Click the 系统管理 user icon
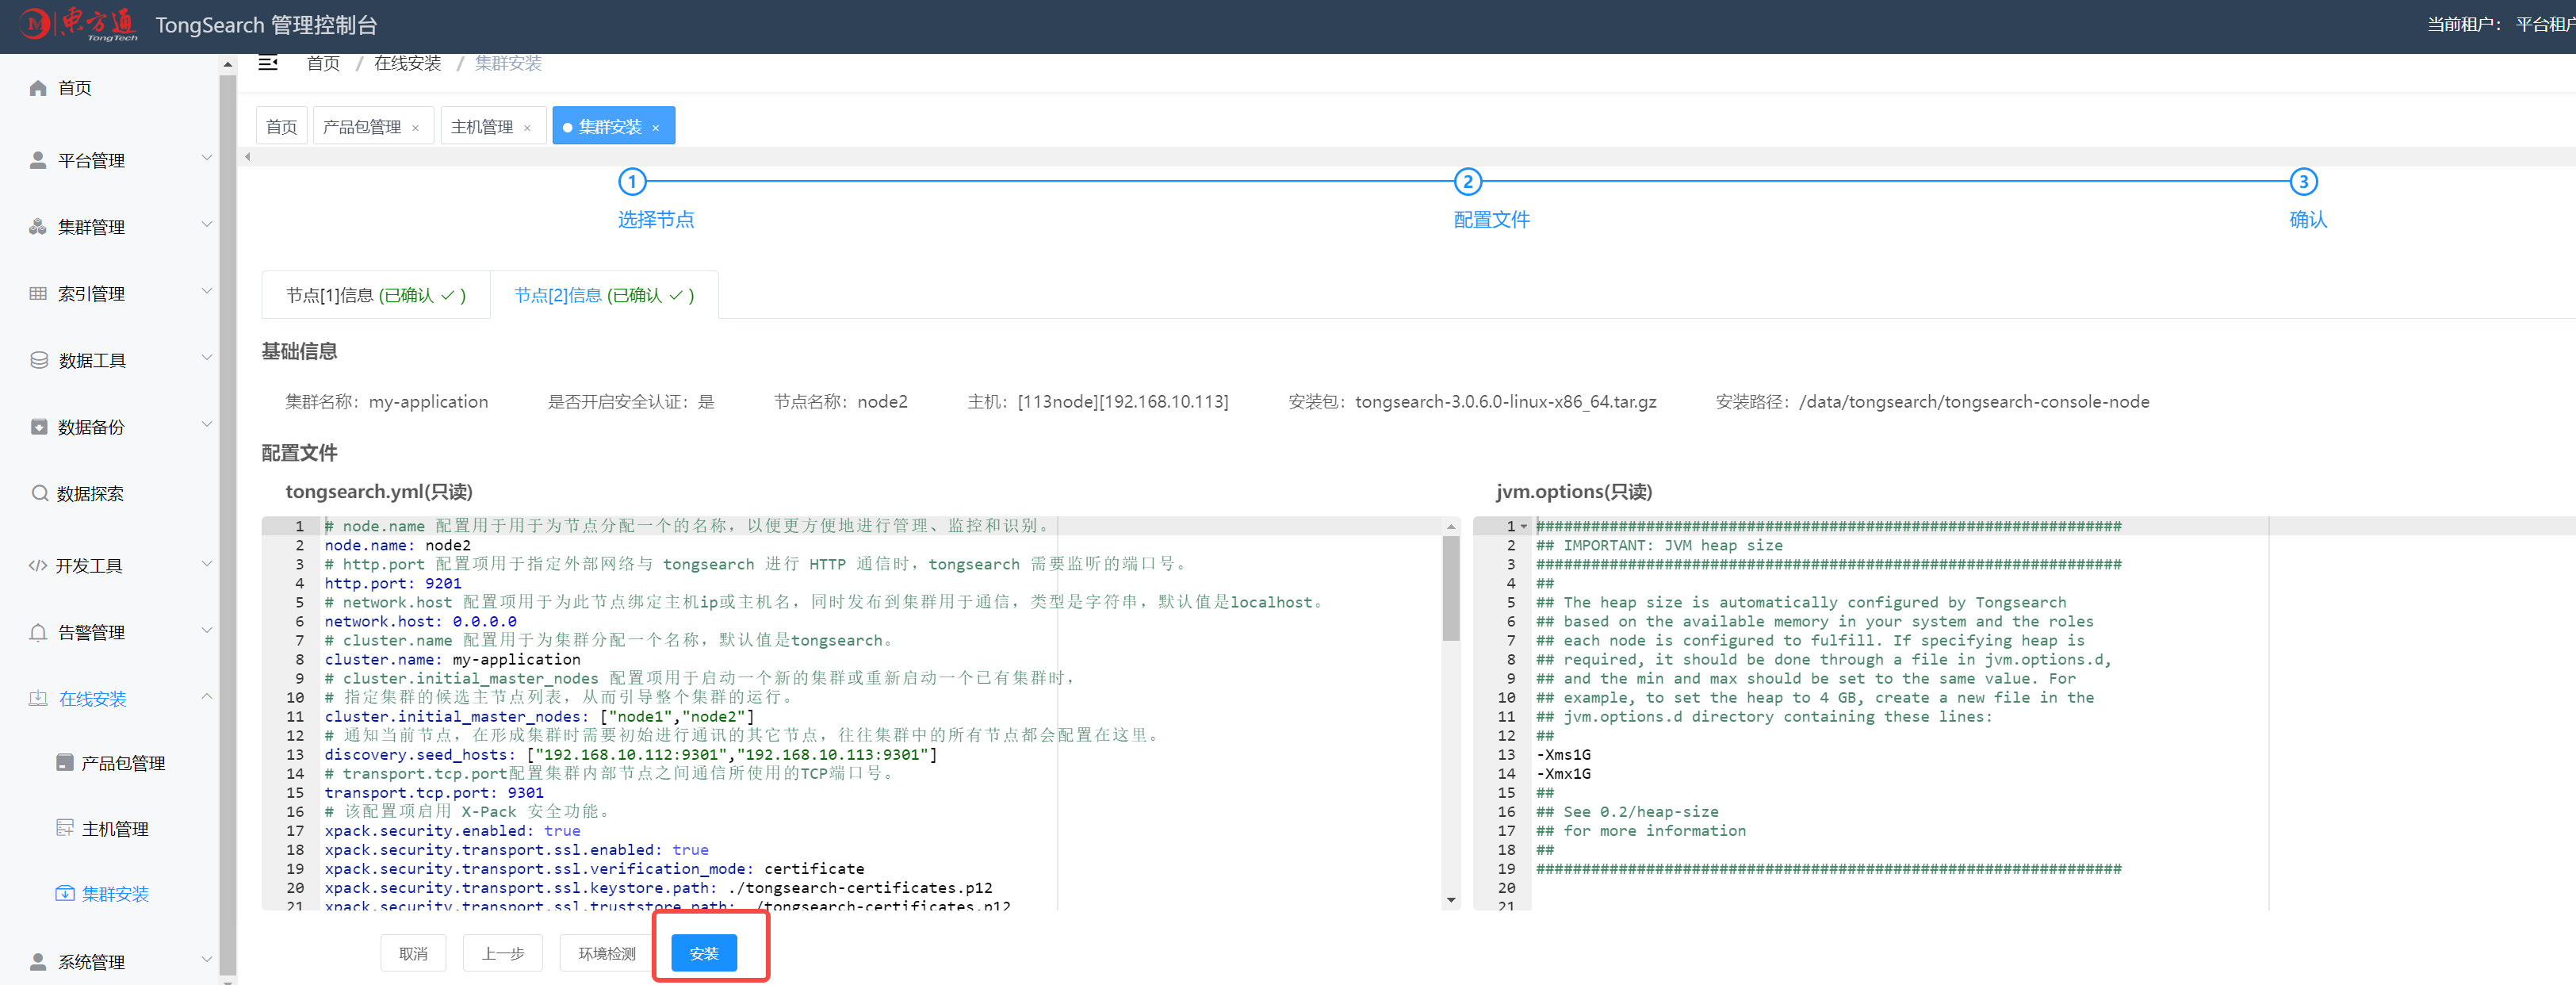 tap(38, 962)
